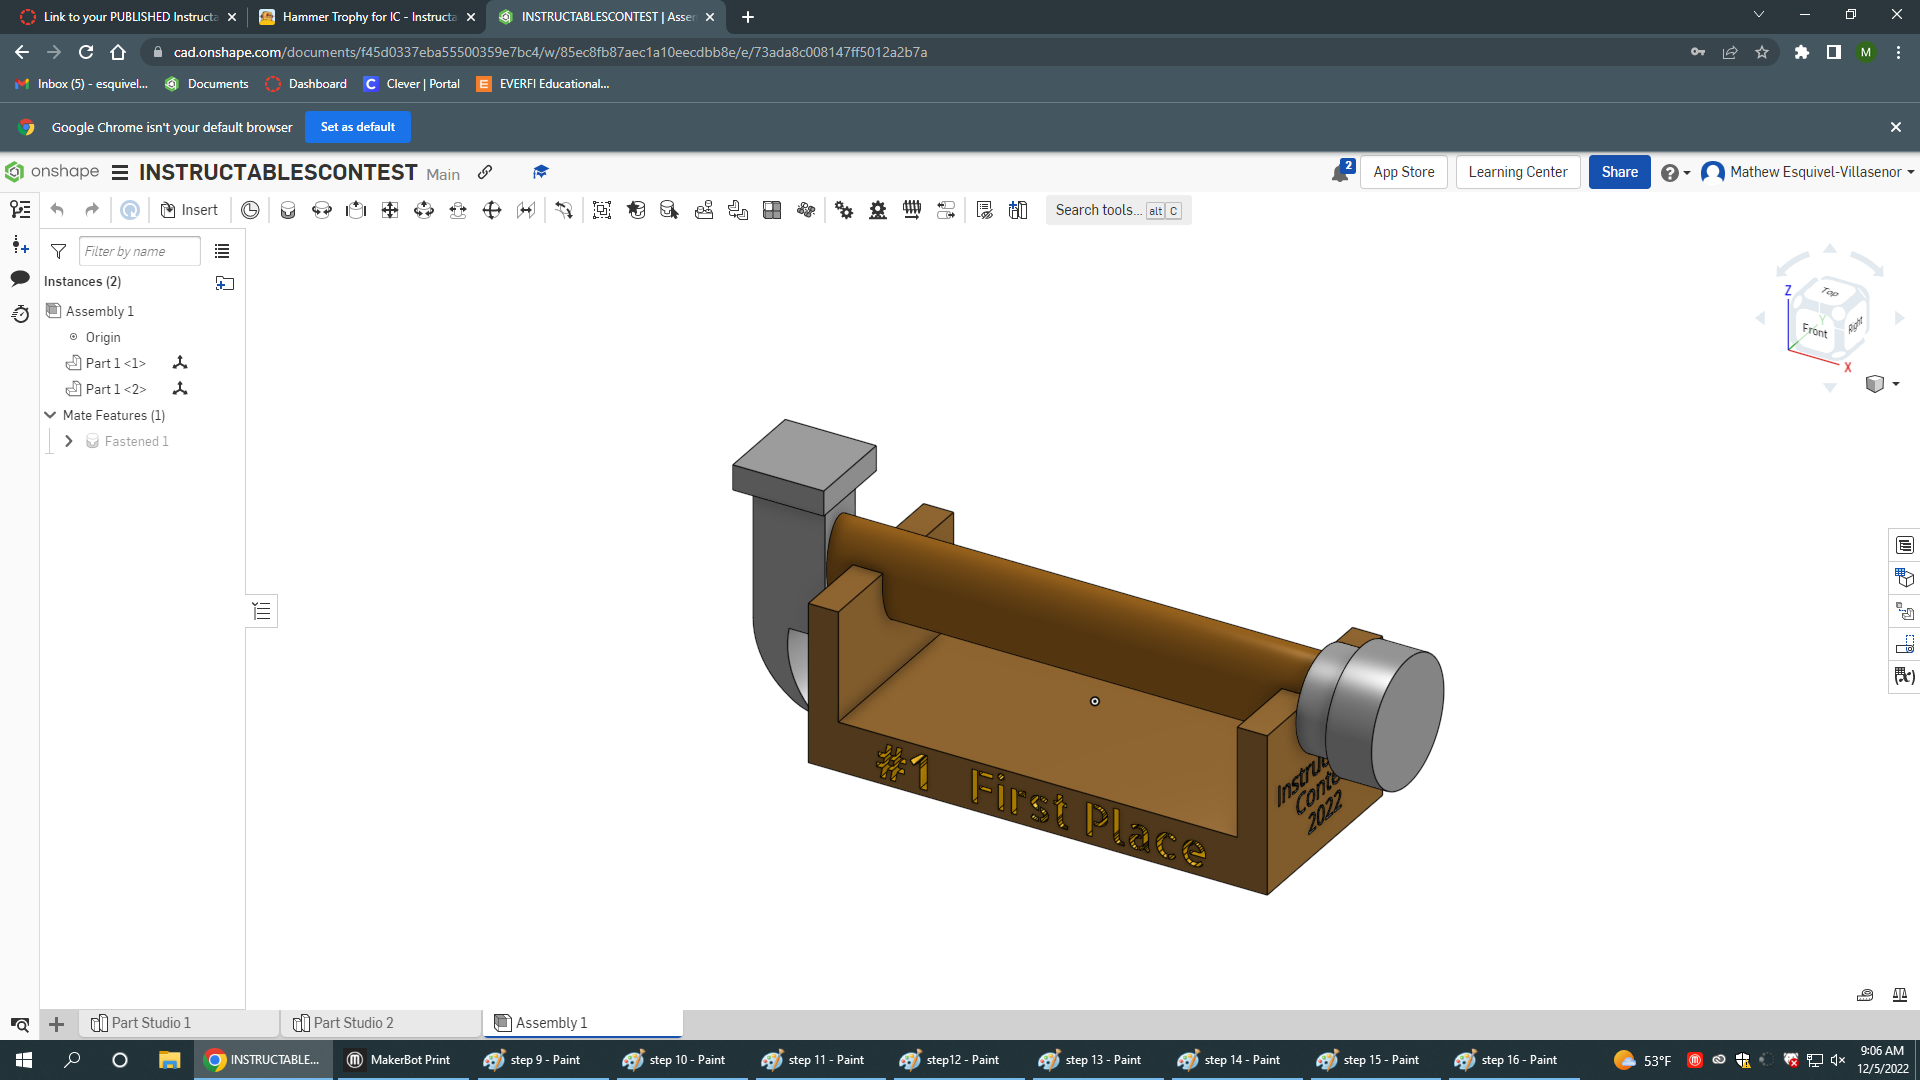1920x1080 pixels.
Task: Collapse the Mate Features group
Action: pos(50,415)
